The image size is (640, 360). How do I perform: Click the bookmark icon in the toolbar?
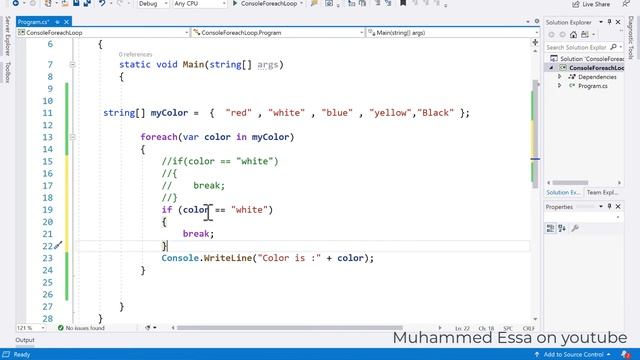tap(403, 4)
